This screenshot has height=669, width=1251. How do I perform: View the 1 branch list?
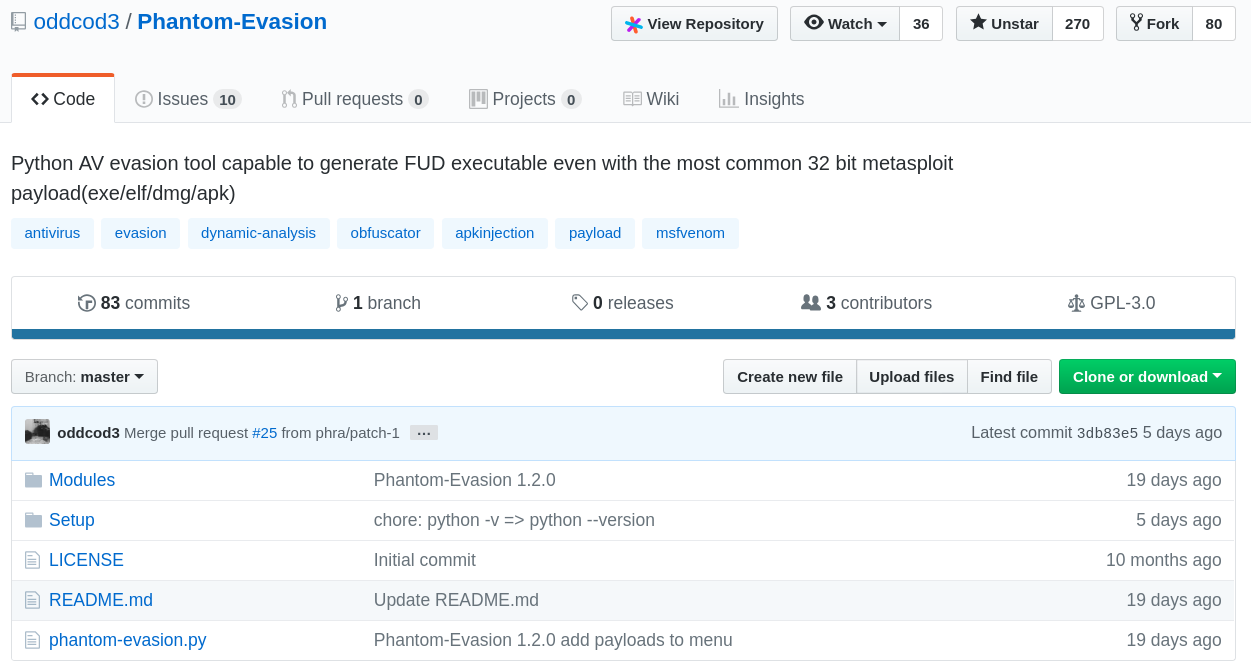tap(377, 303)
